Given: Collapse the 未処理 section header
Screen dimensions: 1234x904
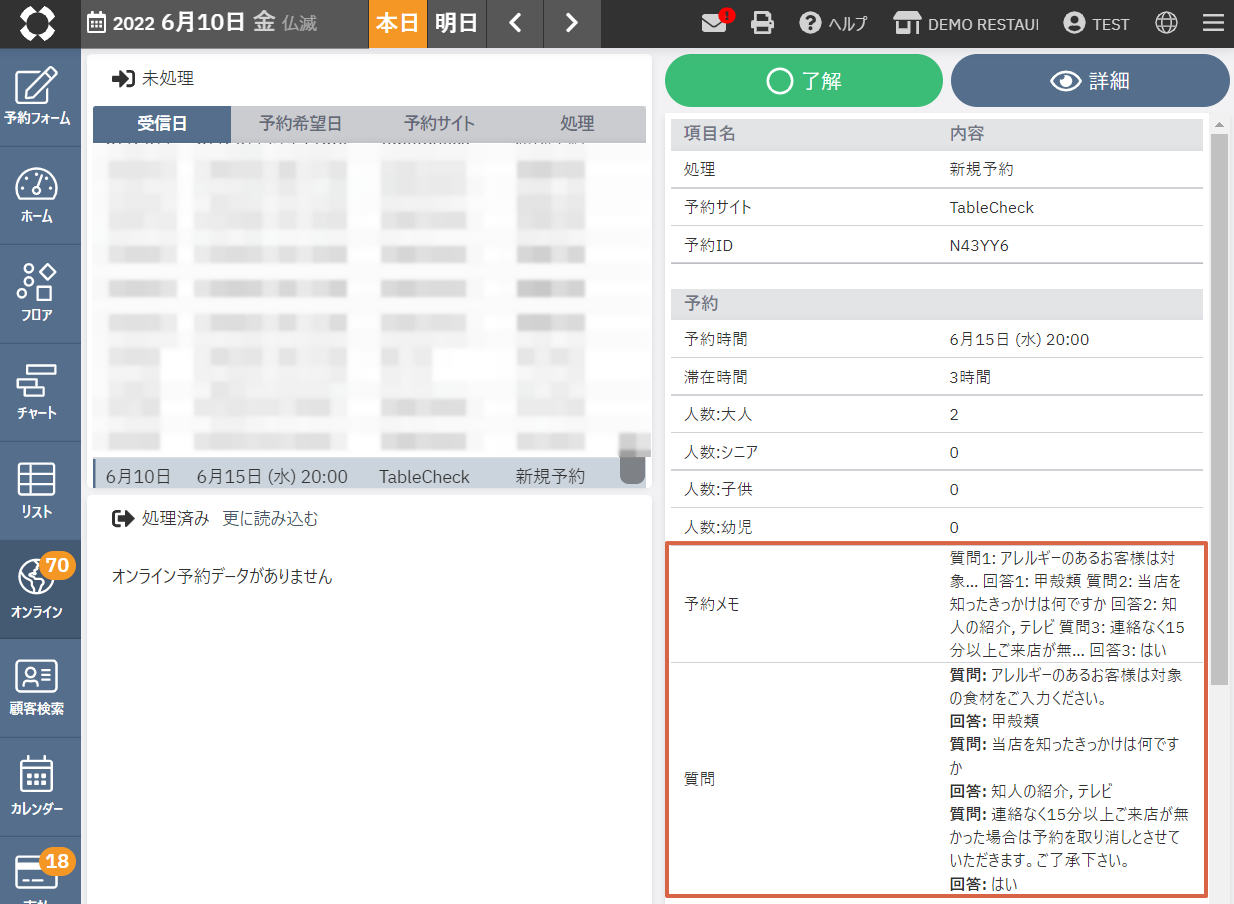Looking at the screenshot, I should [153, 78].
